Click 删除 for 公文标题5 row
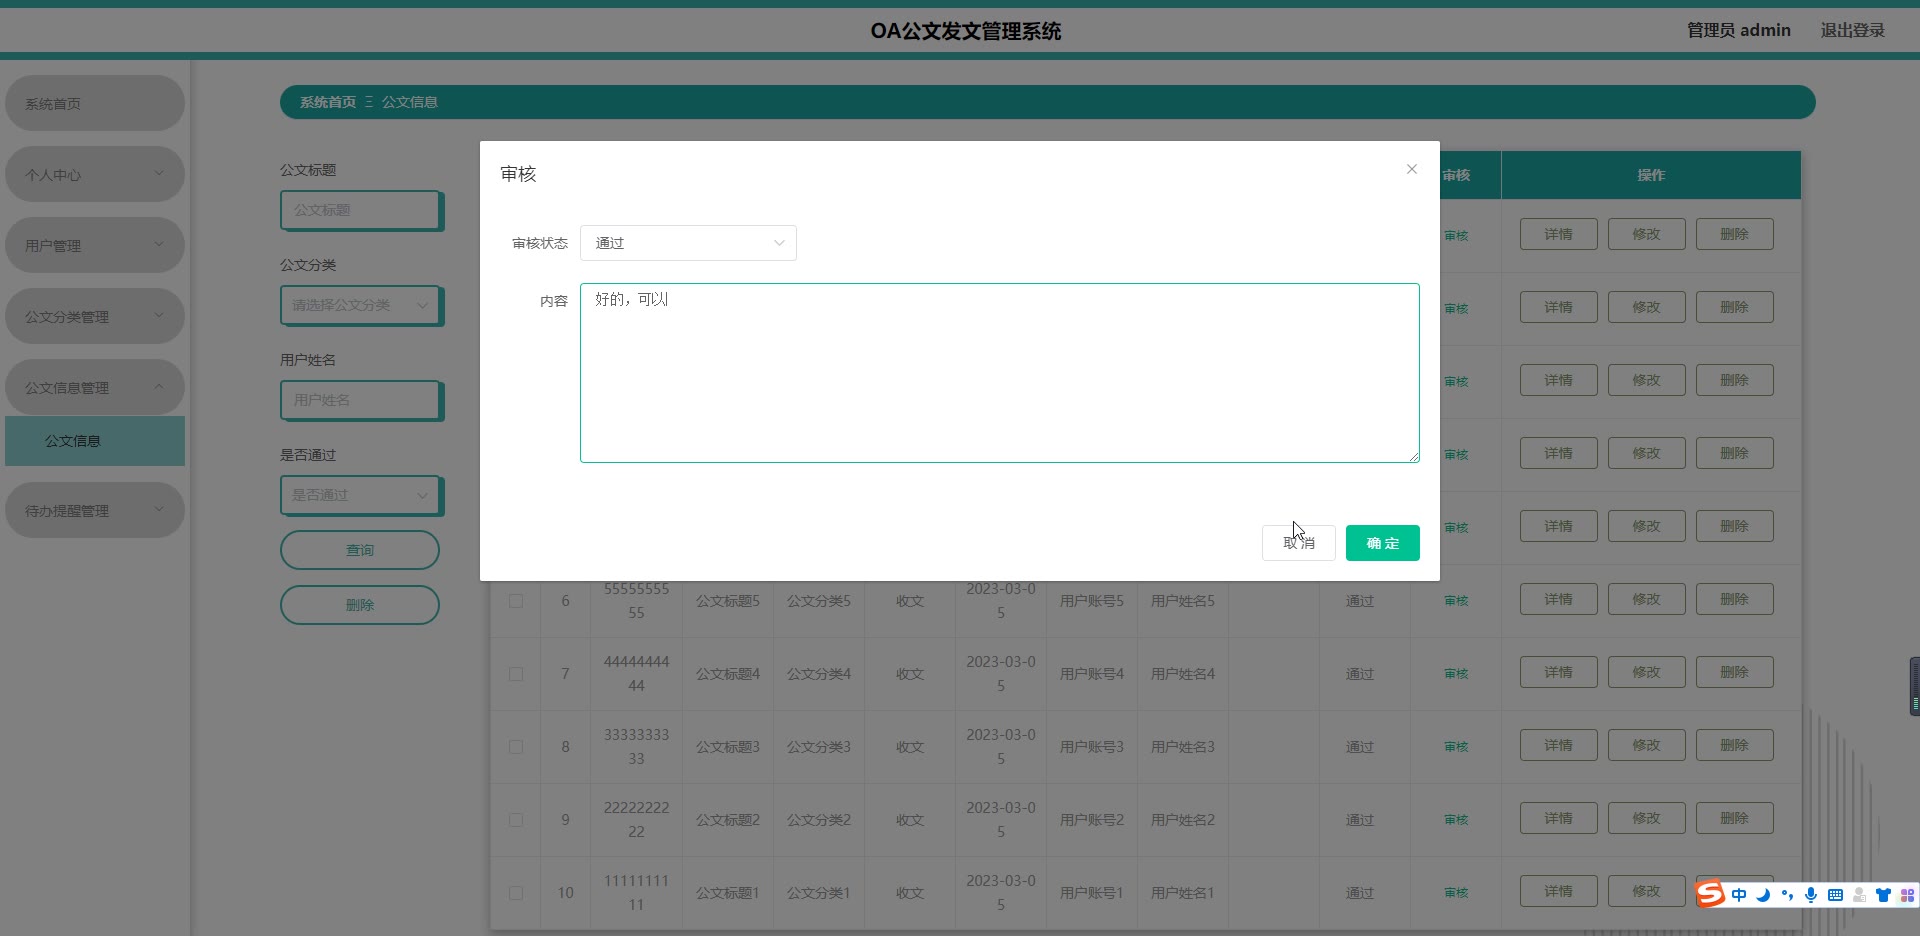This screenshot has height=936, width=1920. click(x=1734, y=599)
